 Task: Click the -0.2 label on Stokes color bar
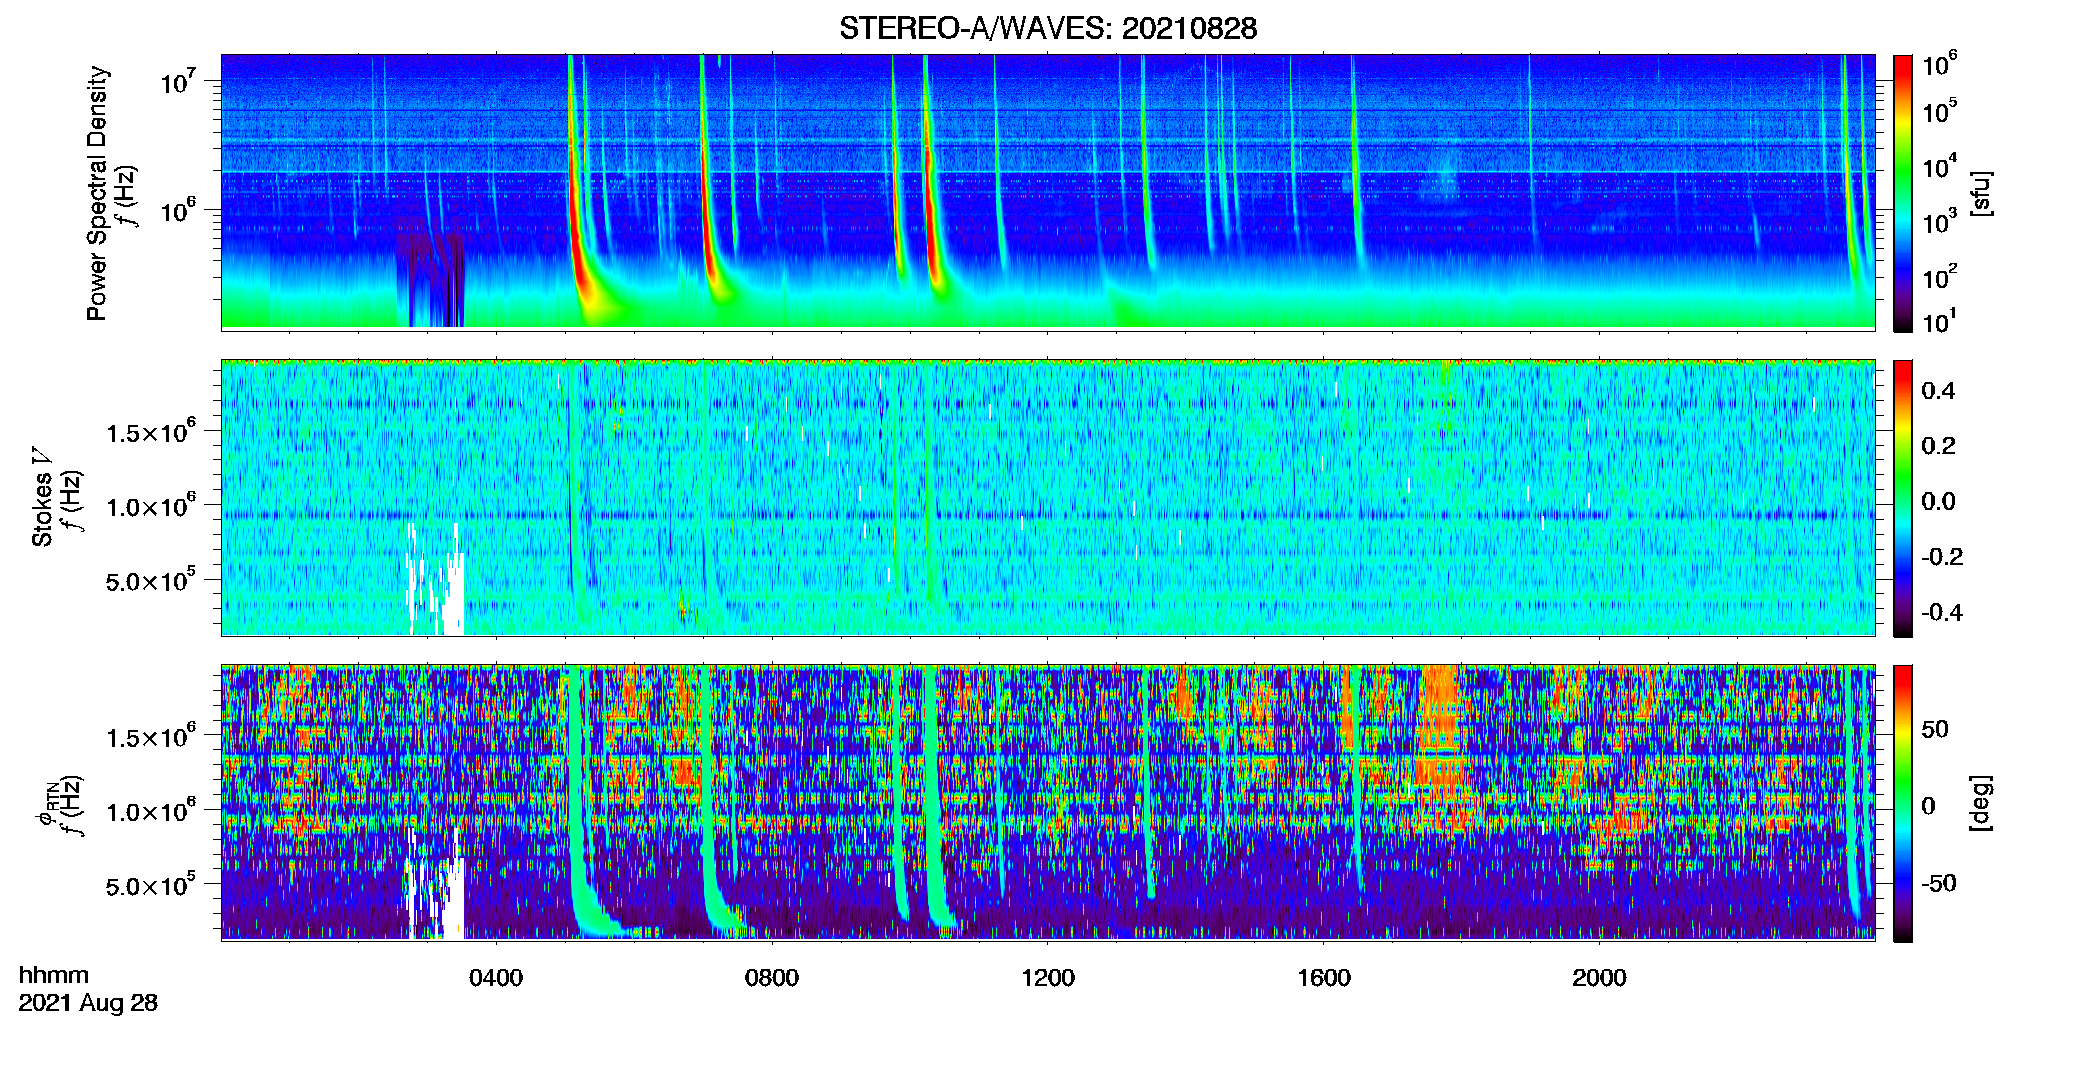(x=1942, y=557)
